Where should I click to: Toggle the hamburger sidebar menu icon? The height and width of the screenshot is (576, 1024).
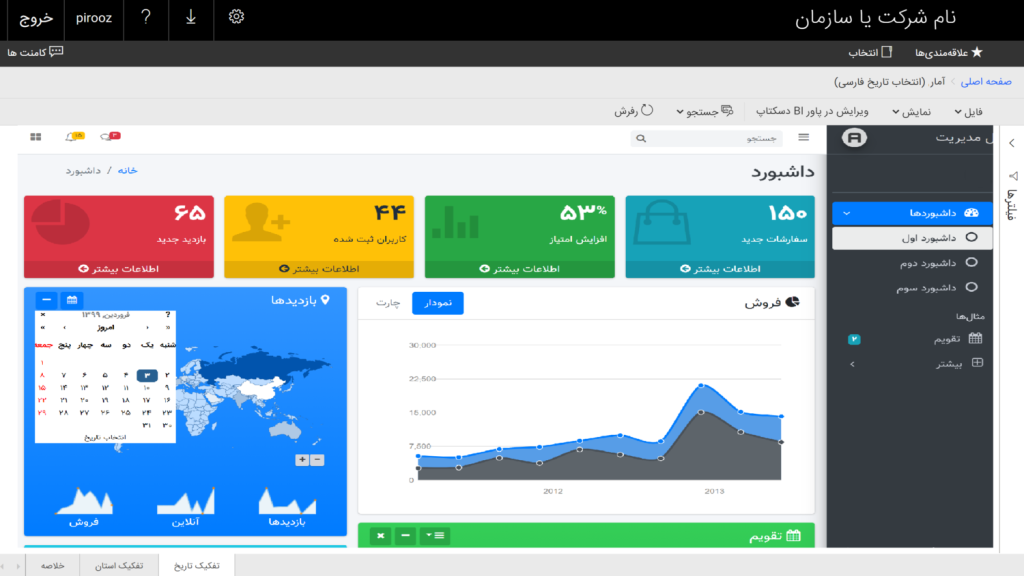803,137
